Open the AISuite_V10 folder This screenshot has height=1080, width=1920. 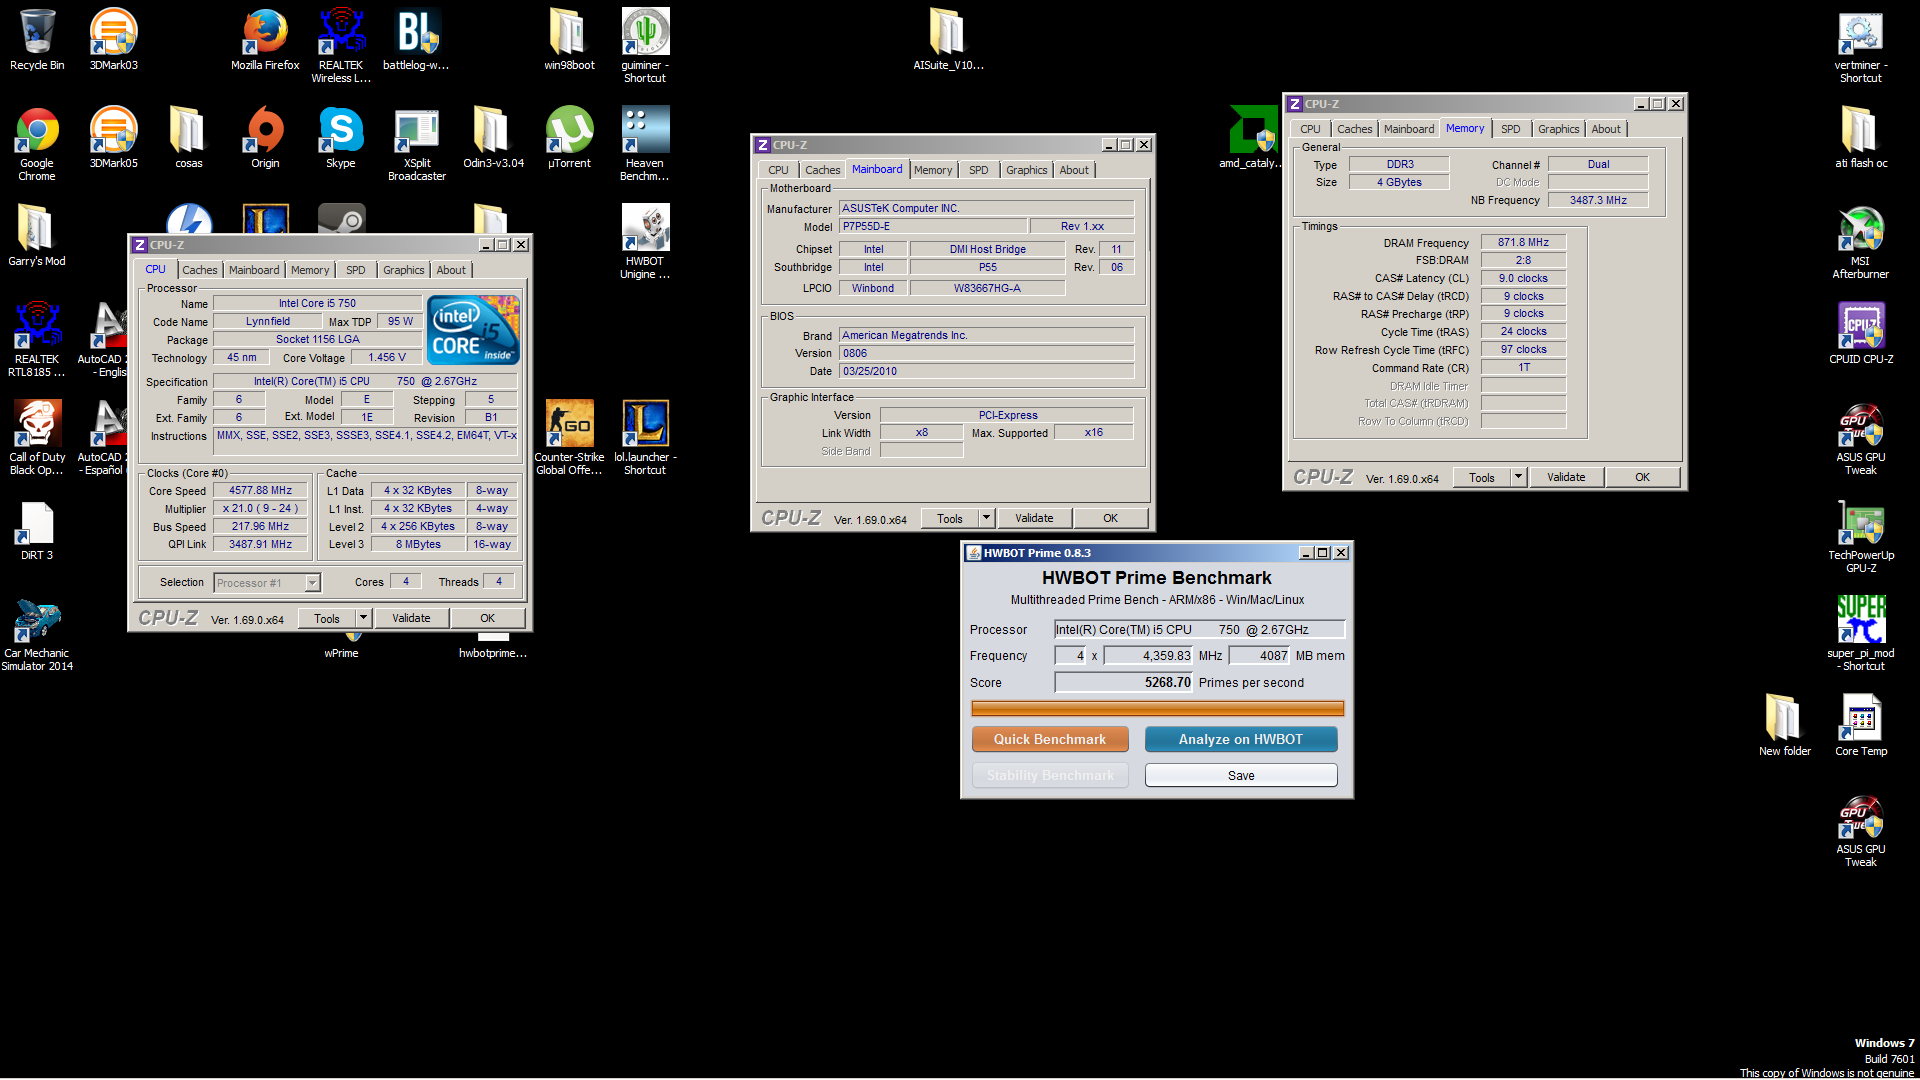coord(948,40)
